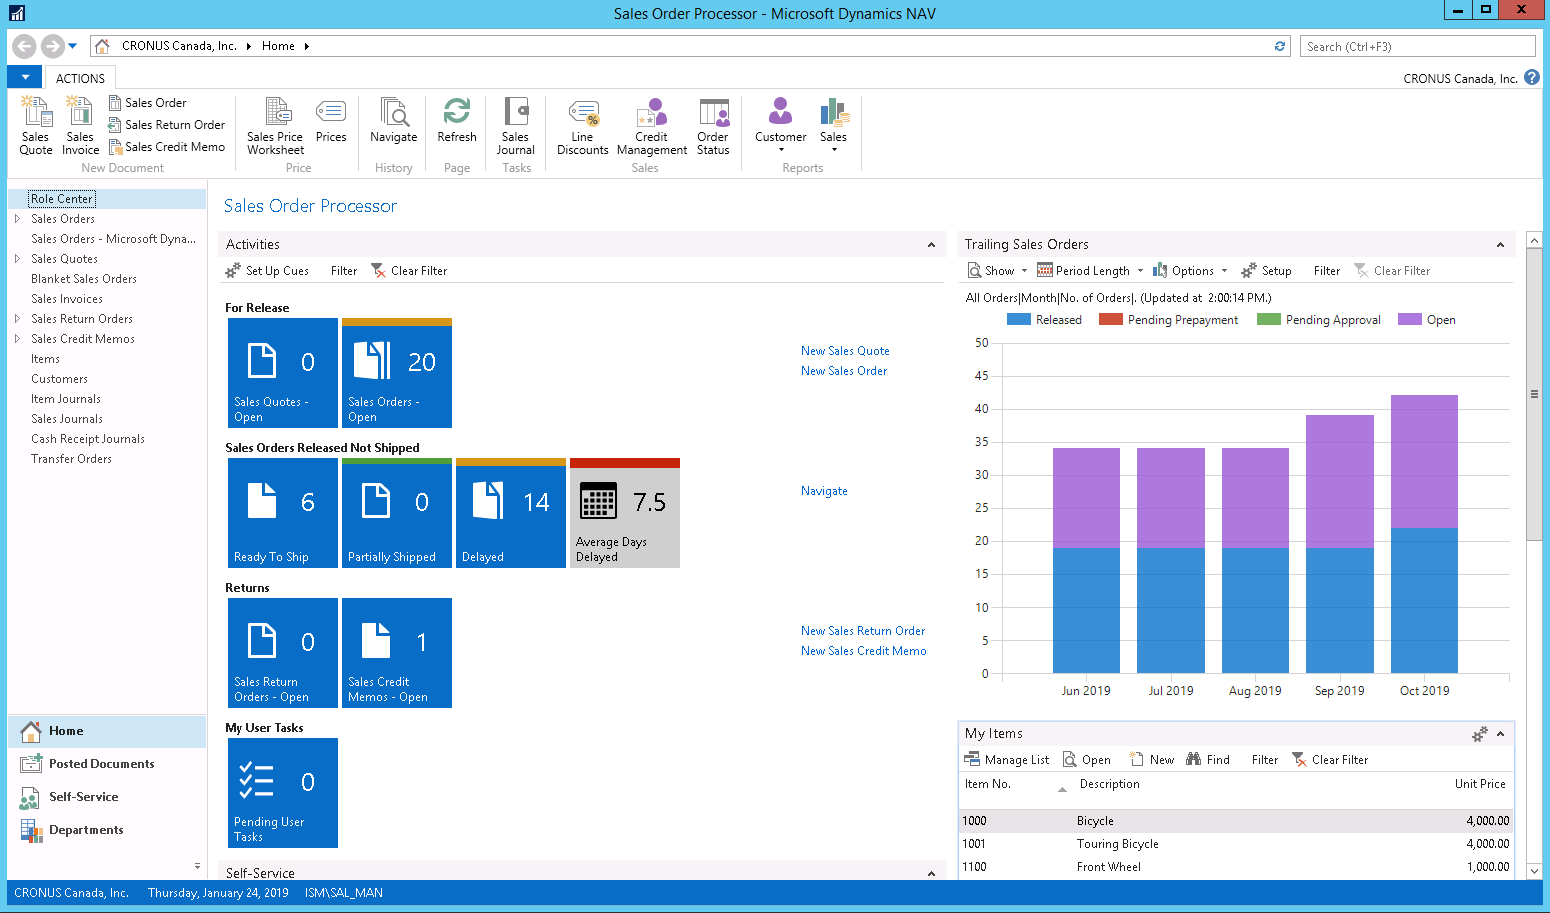Open the chart Options dropdown
Image resolution: width=1550 pixels, height=913 pixels.
pyautogui.click(x=1190, y=271)
